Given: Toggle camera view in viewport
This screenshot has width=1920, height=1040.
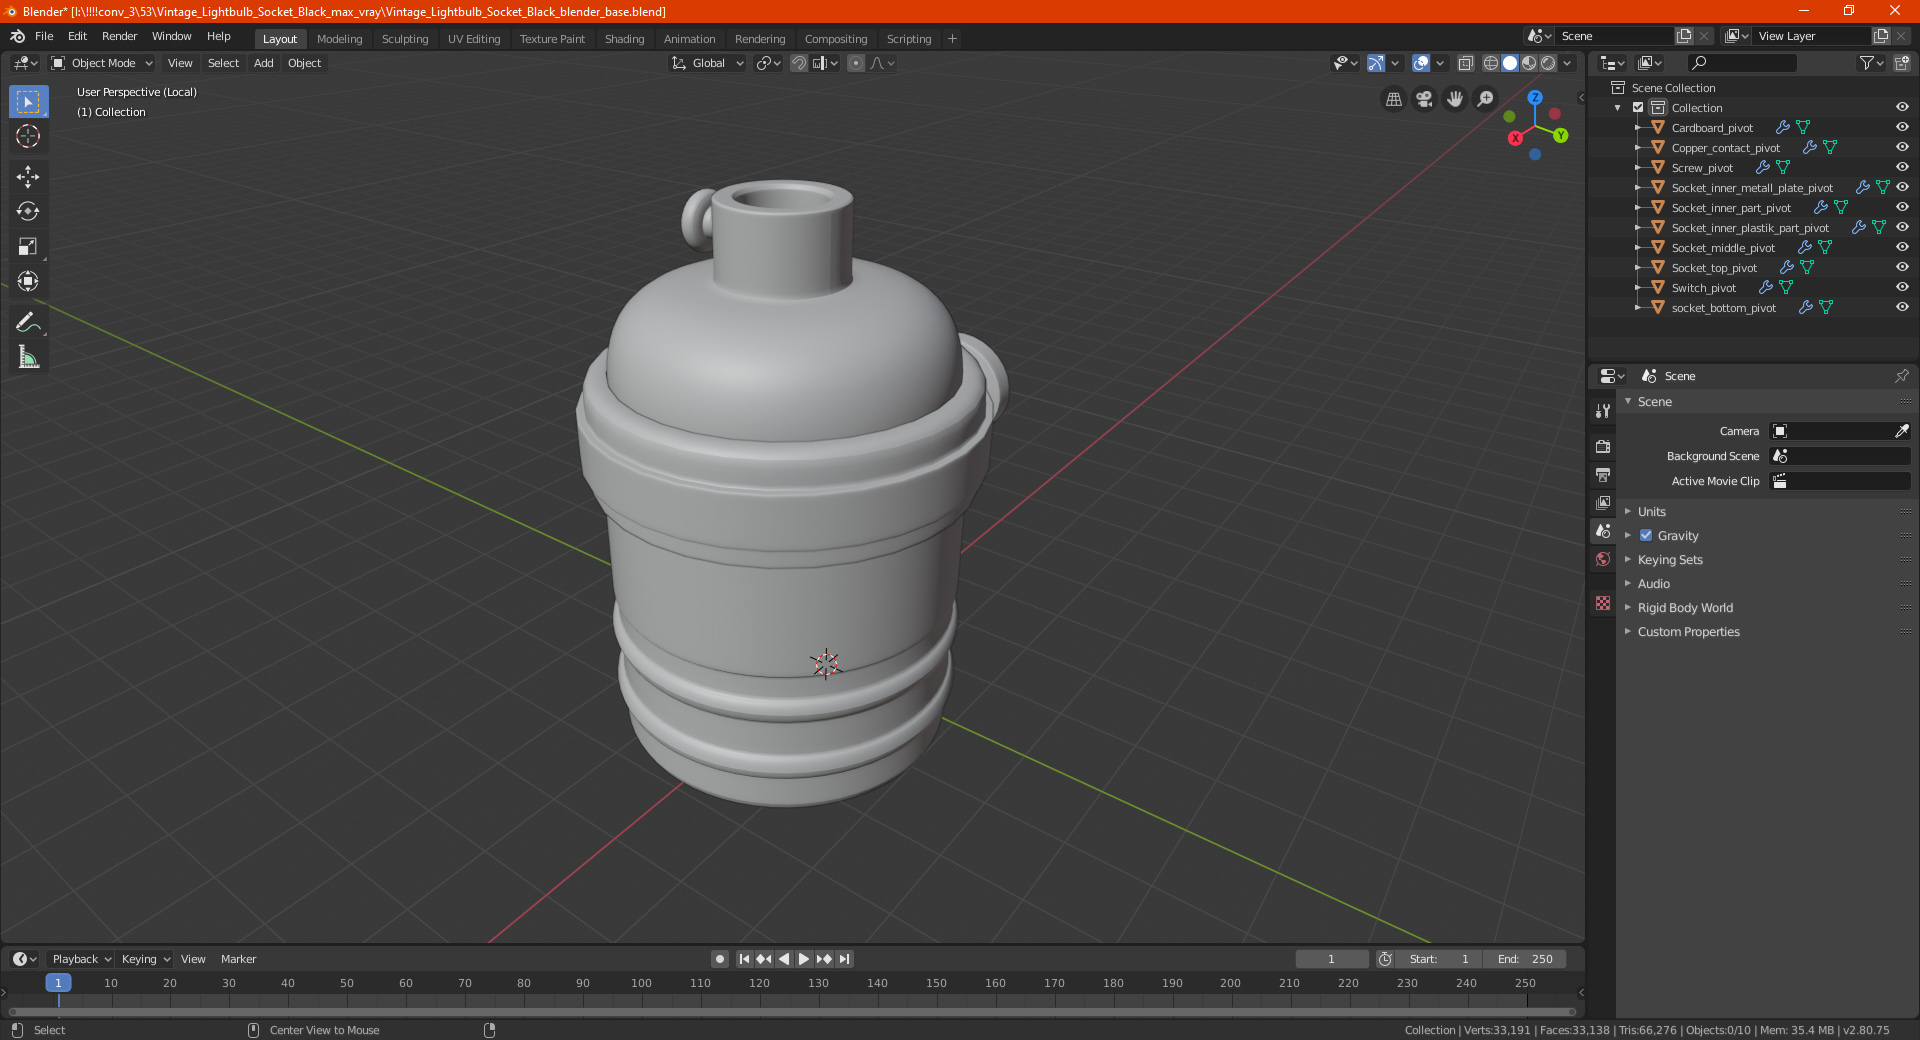Looking at the screenshot, I should point(1424,99).
